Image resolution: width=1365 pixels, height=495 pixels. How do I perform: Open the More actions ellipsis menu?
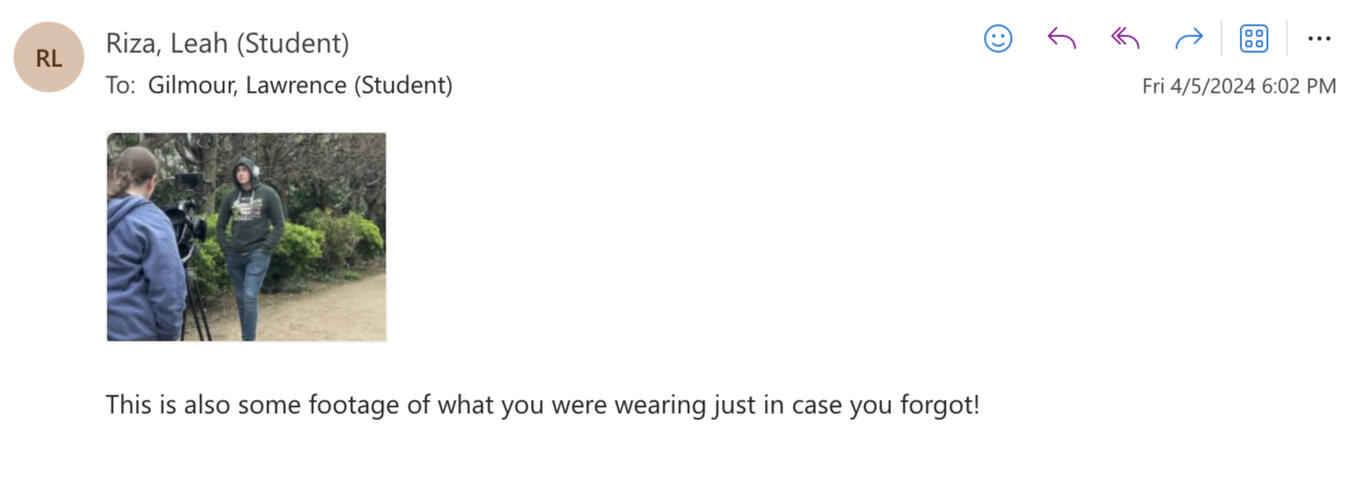coord(1319,39)
